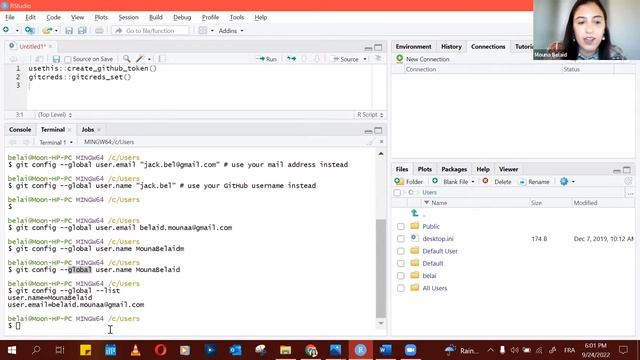This screenshot has height=360, width=640.
Task: Open the Addins dropdown
Action: [231, 31]
